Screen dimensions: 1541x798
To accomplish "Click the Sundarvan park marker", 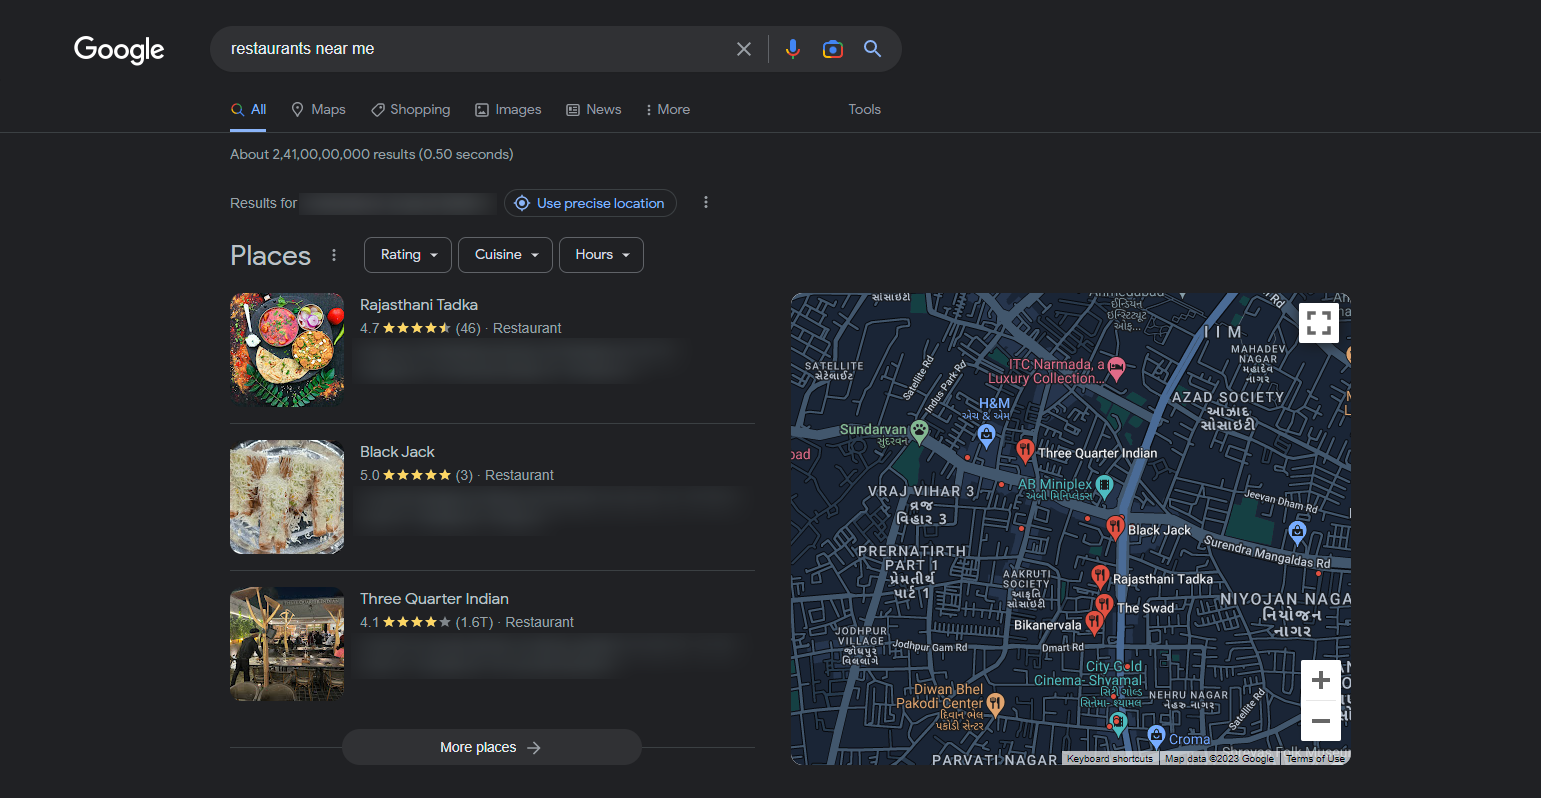I will (x=919, y=431).
